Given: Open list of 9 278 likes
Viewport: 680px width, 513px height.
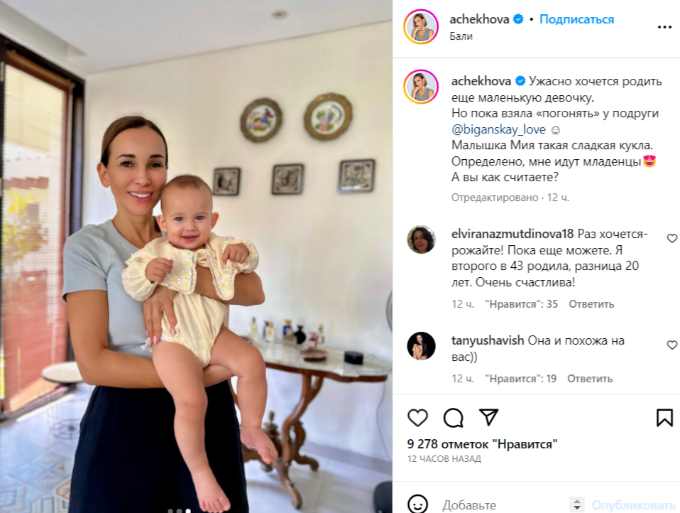Looking at the screenshot, I should [482, 444].
